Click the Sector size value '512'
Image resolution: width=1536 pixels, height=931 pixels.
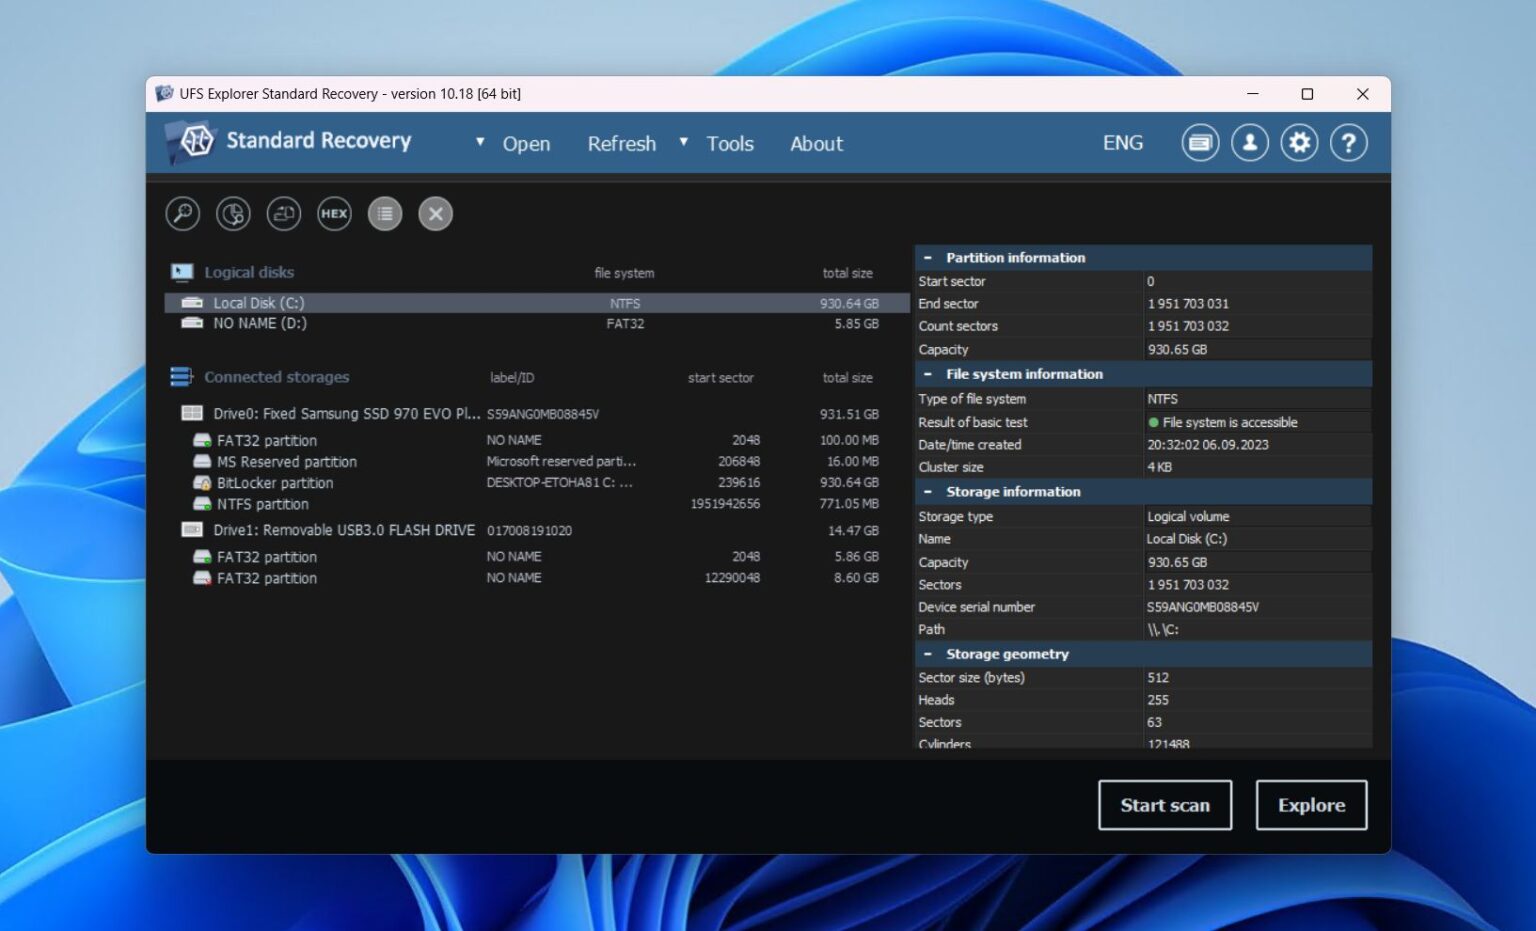click(1158, 678)
